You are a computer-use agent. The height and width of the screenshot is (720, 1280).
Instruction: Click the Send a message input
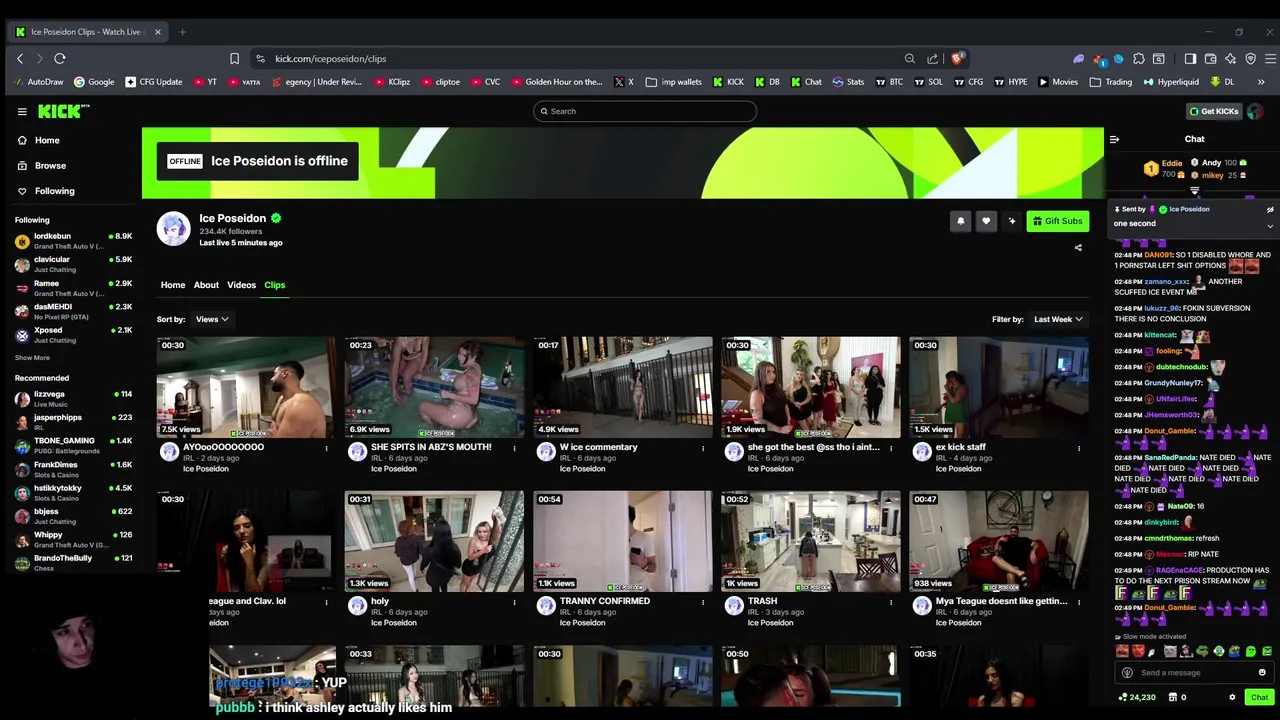[1195, 673]
